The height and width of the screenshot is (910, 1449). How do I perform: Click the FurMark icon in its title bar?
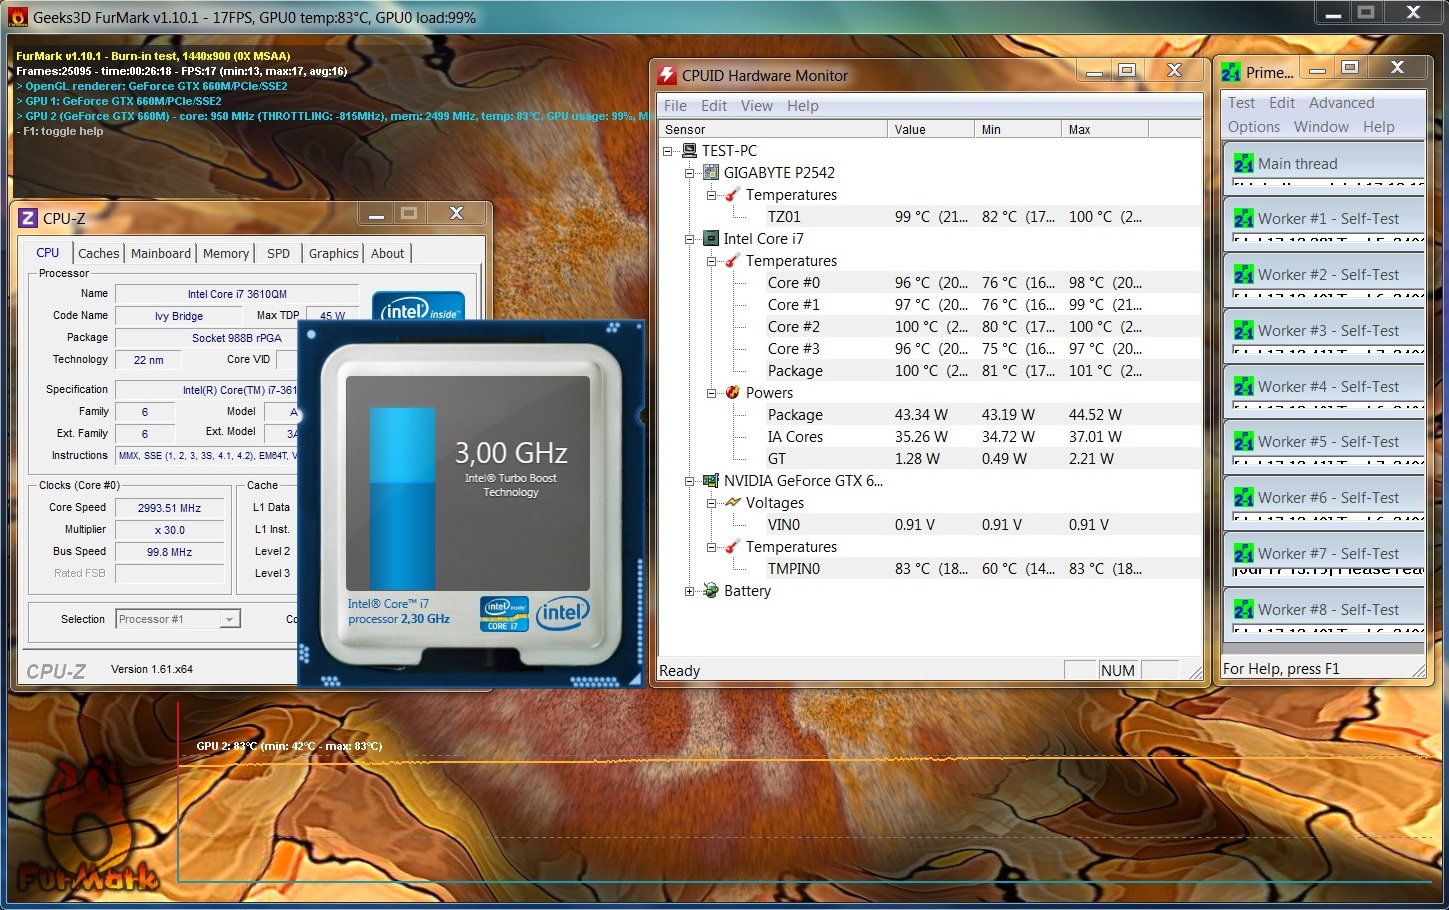click(x=18, y=17)
